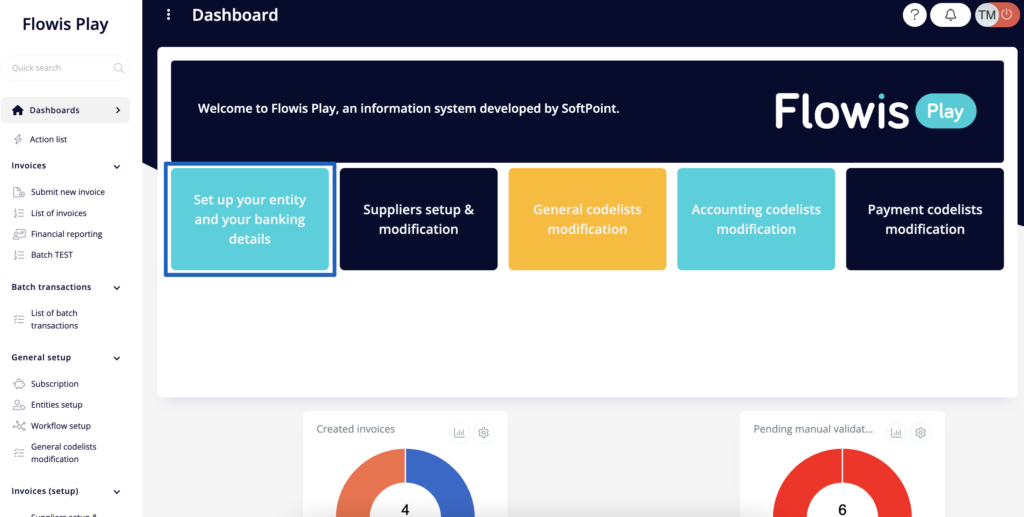Click the Welcome to Flowis Play banner text
The height and width of the screenshot is (517, 1024).
(408, 108)
